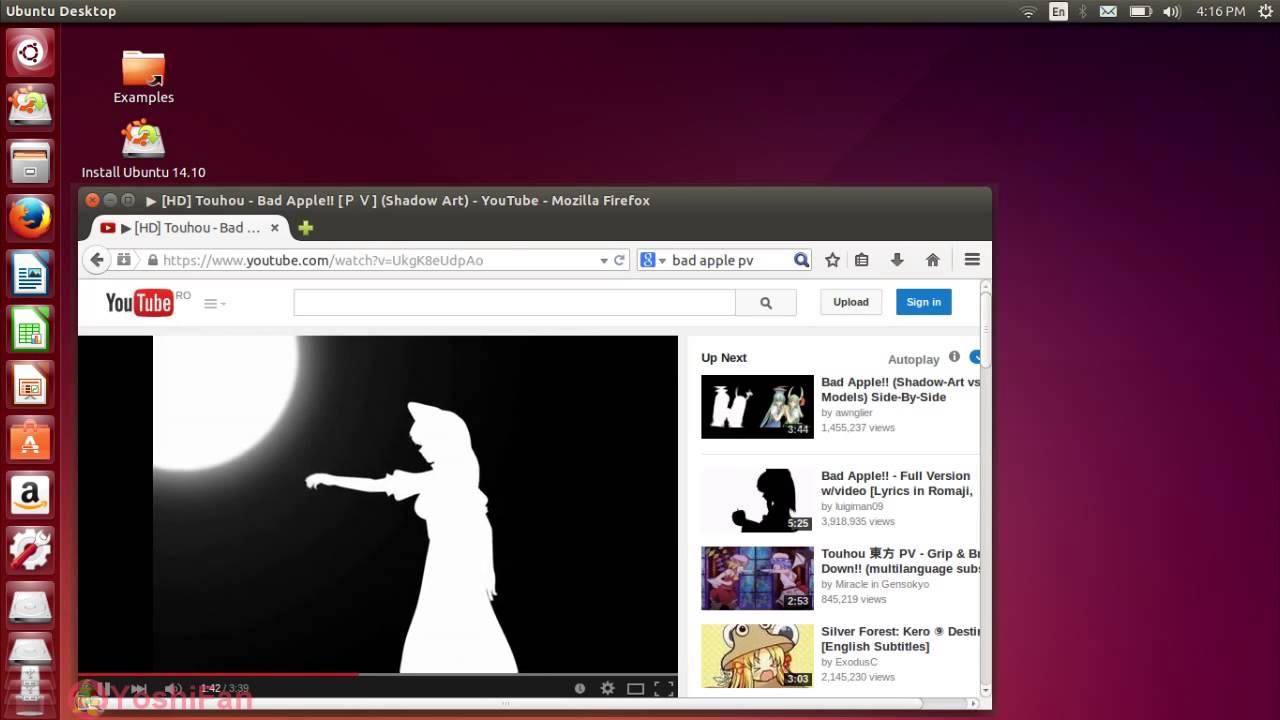Open the battery indicator
This screenshot has height=720, width=1280.
coord(1140,11)
